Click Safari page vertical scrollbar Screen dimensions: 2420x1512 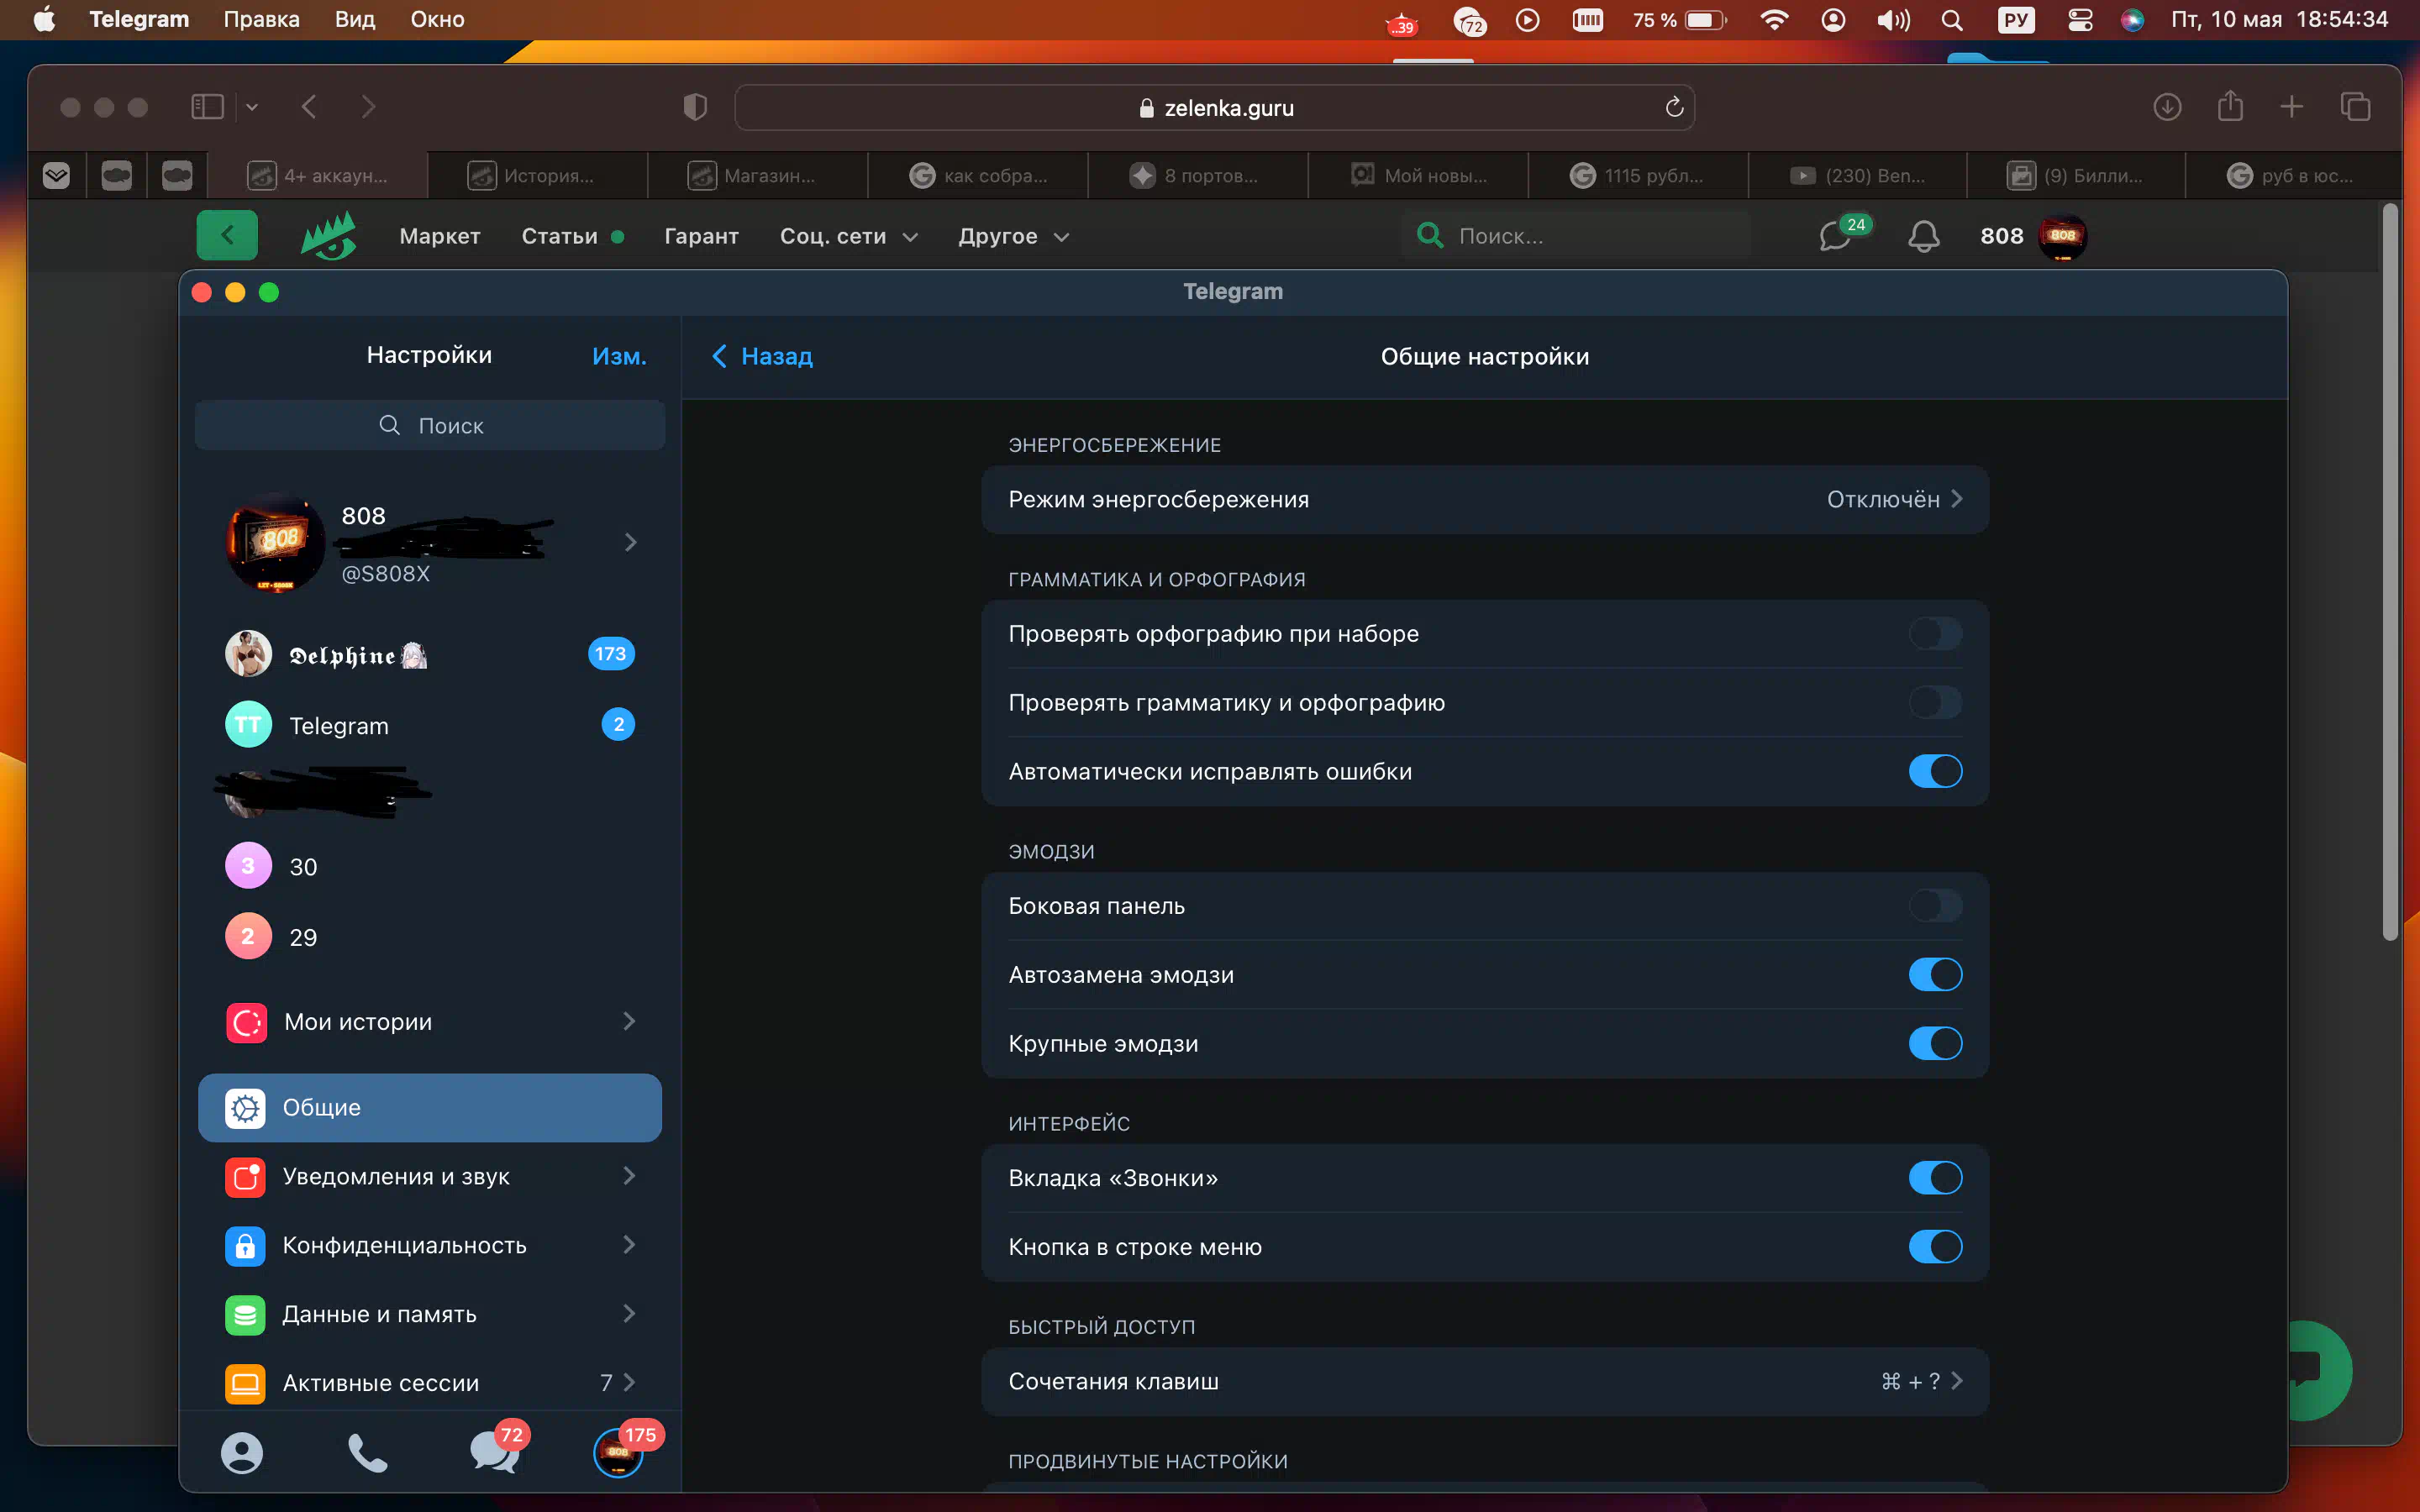2390,572
